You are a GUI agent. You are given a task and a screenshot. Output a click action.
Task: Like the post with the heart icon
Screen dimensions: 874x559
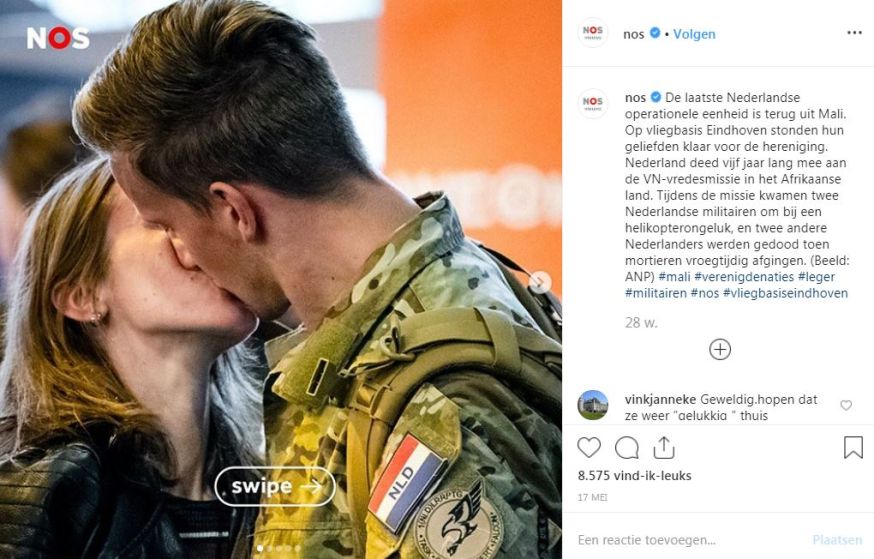pos(589,448)
